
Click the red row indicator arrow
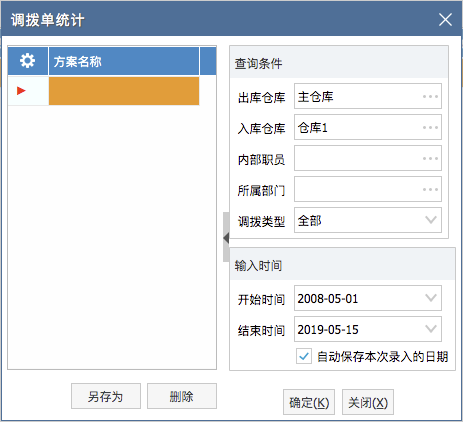pyautogui.click(x=21, y=91)
